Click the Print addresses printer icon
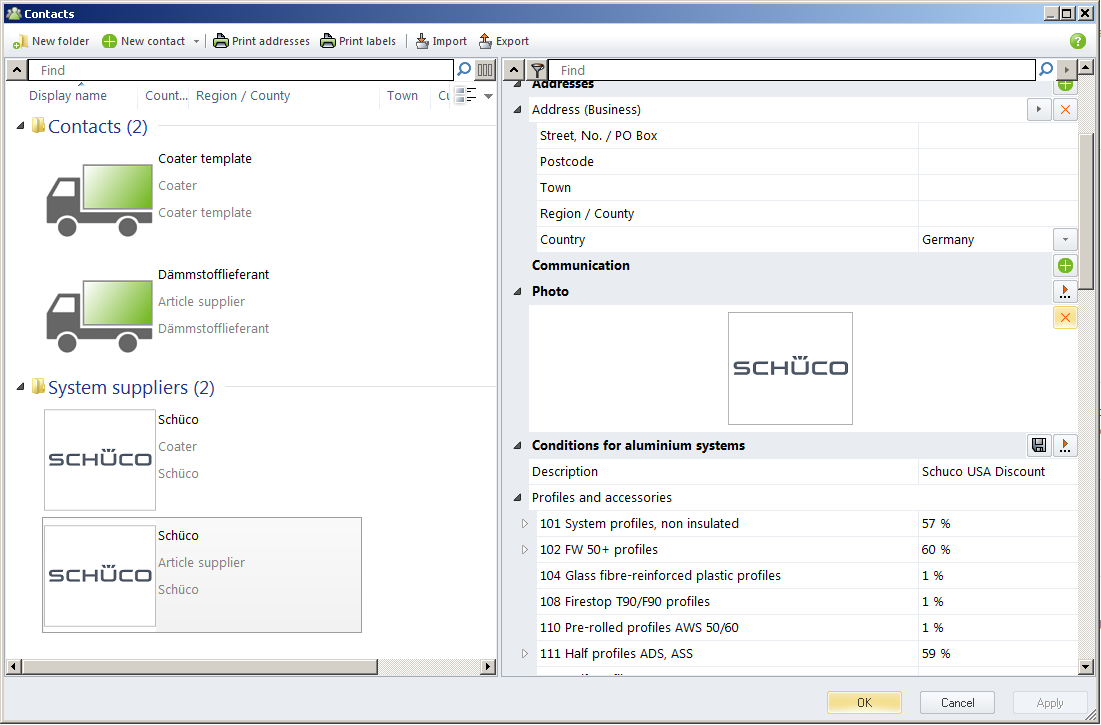 [221, 42]
